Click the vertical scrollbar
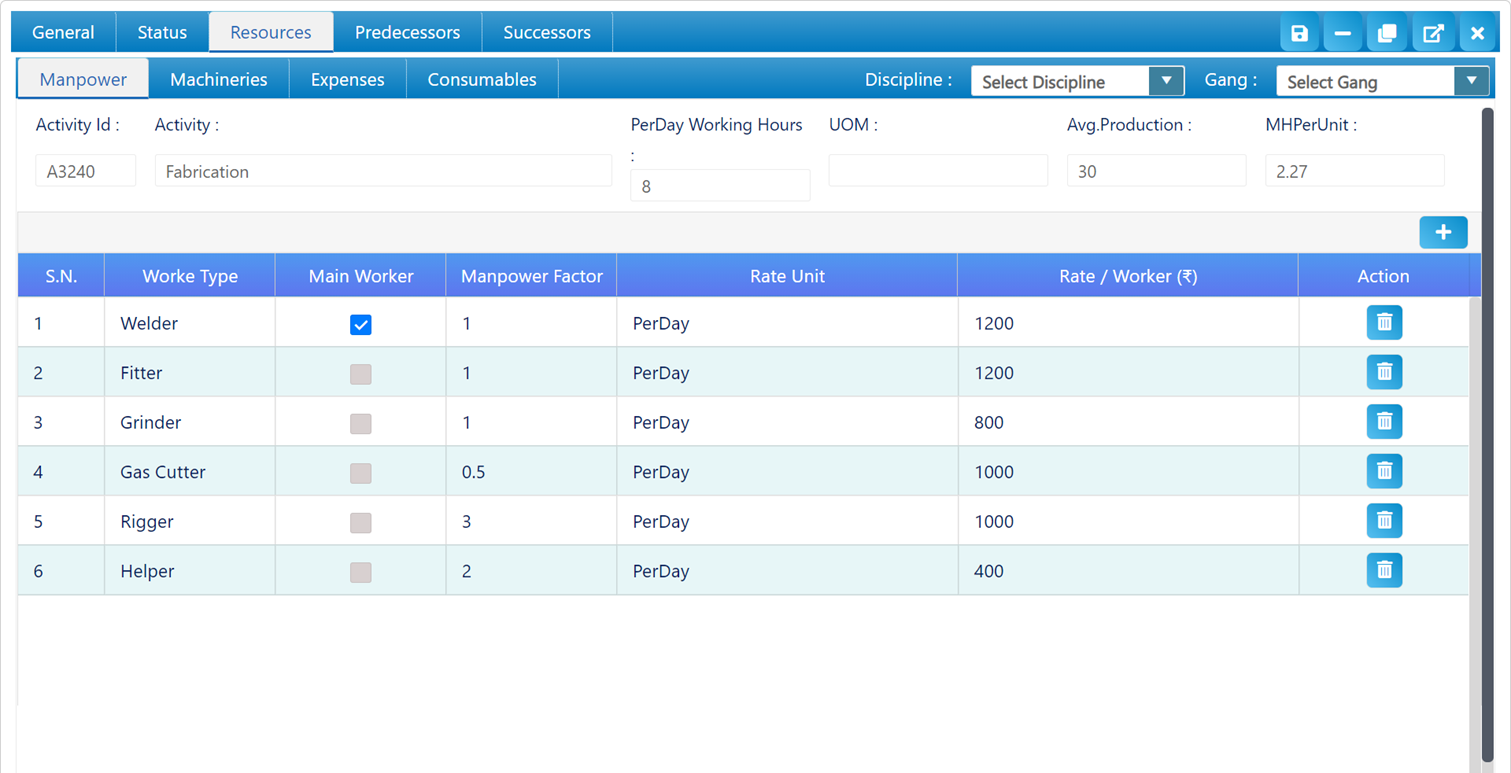Screen dimensions: 1511x773 pyautogui.click(x=1487, y=435)
